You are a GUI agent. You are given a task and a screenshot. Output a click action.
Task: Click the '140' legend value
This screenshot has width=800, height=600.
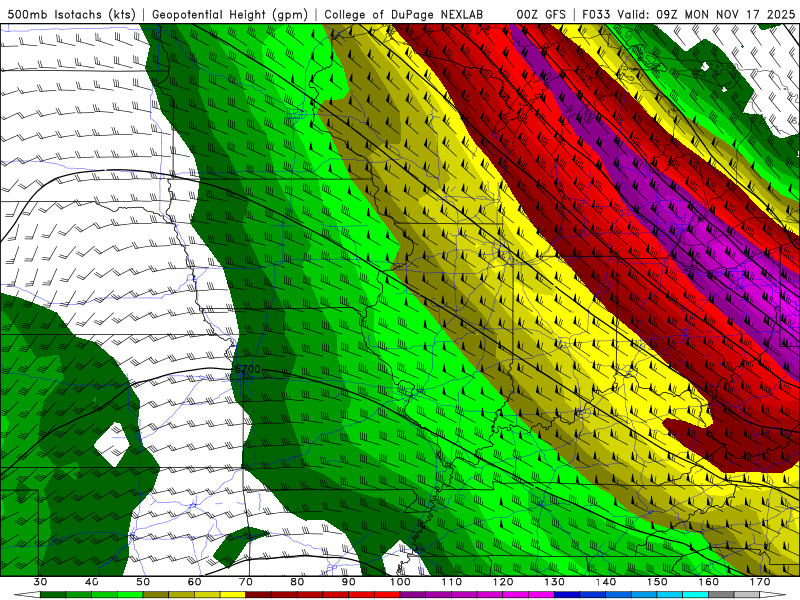tap(606, 582)
